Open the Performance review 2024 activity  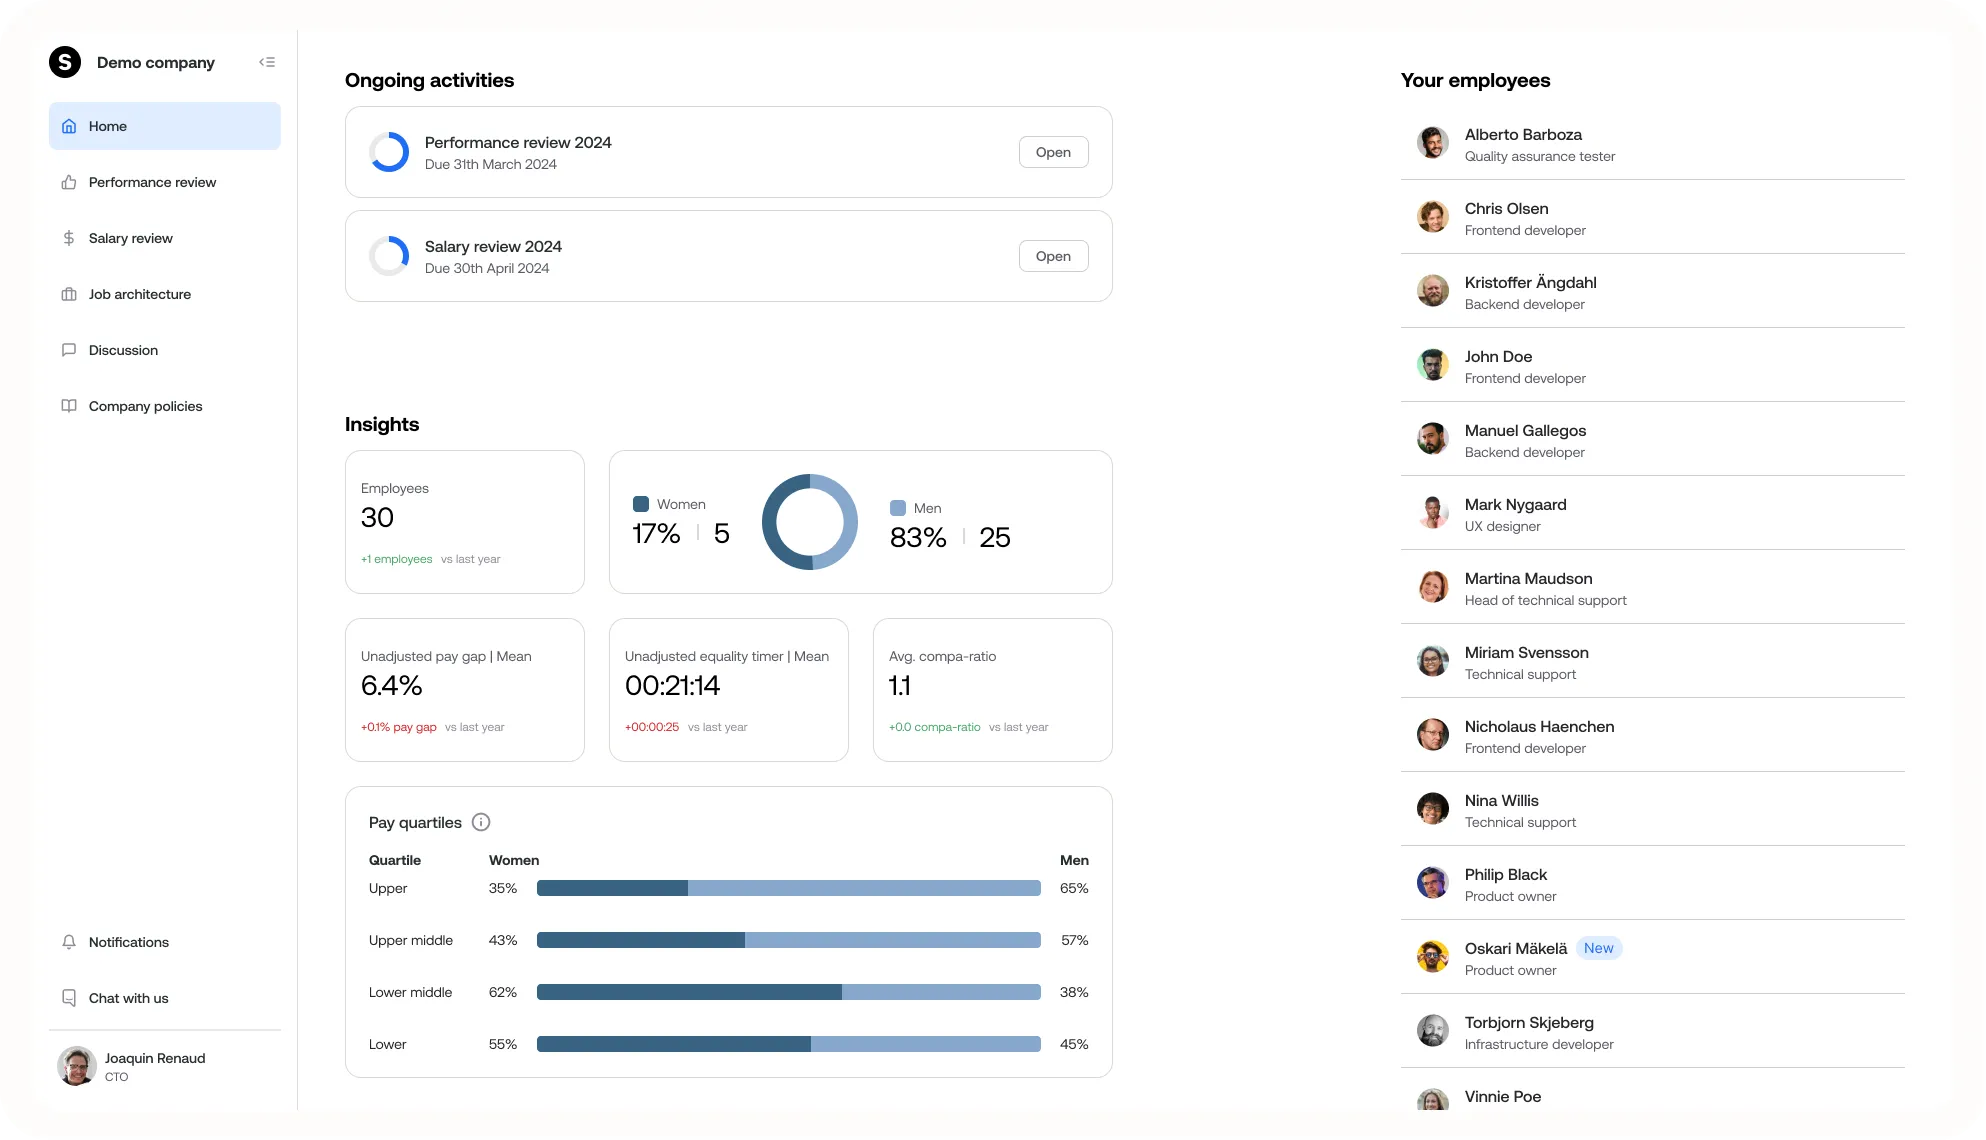[x=1053, y=152]
